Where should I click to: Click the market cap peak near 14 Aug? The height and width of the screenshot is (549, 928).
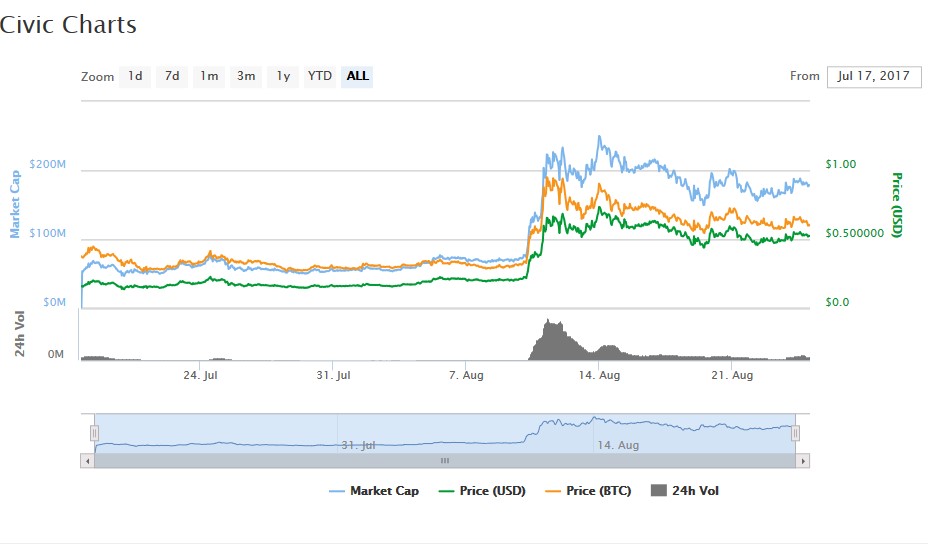[599, 137]
